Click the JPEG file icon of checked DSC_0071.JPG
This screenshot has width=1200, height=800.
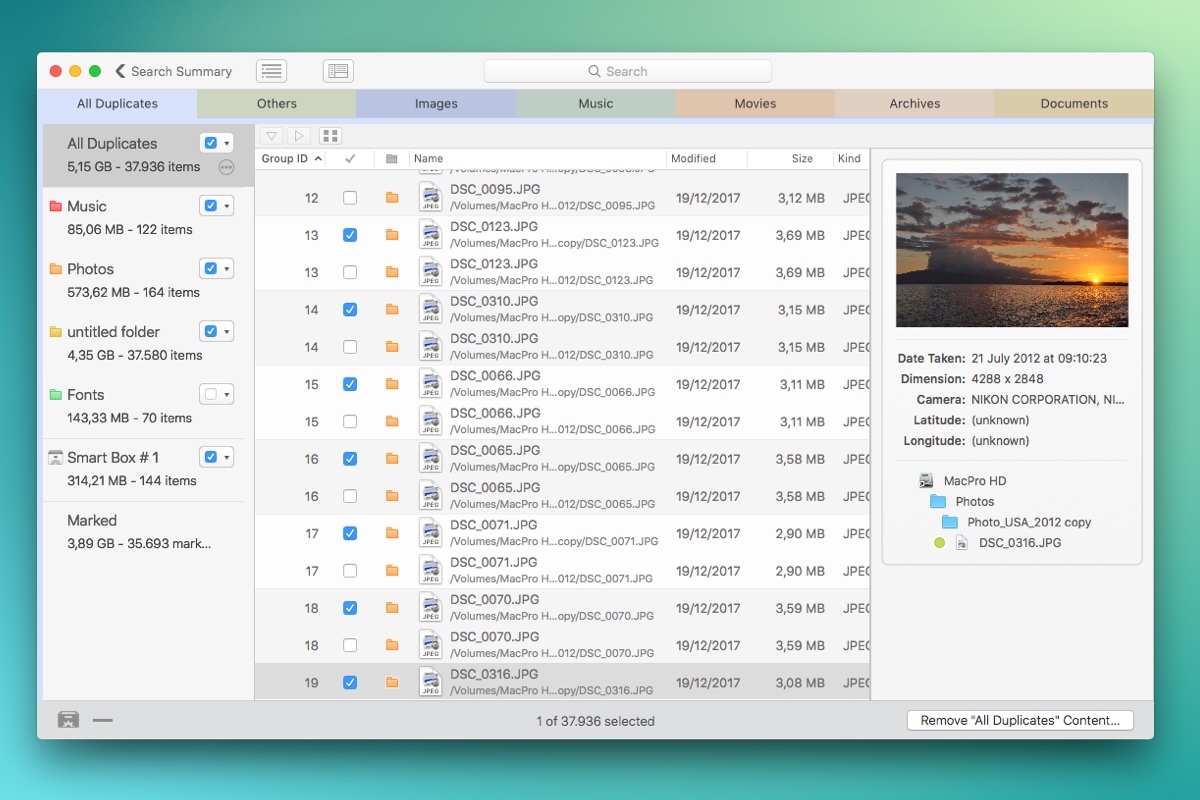pyautogui.click(x=430, y=533)
